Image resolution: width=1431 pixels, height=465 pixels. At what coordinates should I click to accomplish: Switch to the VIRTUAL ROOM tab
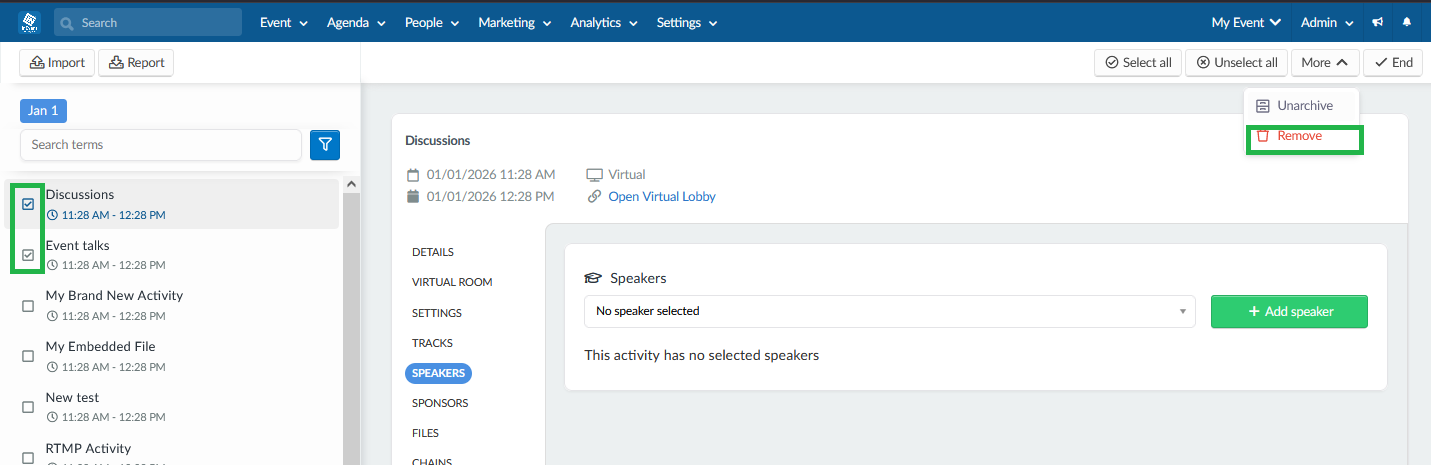tap(452, 282)
